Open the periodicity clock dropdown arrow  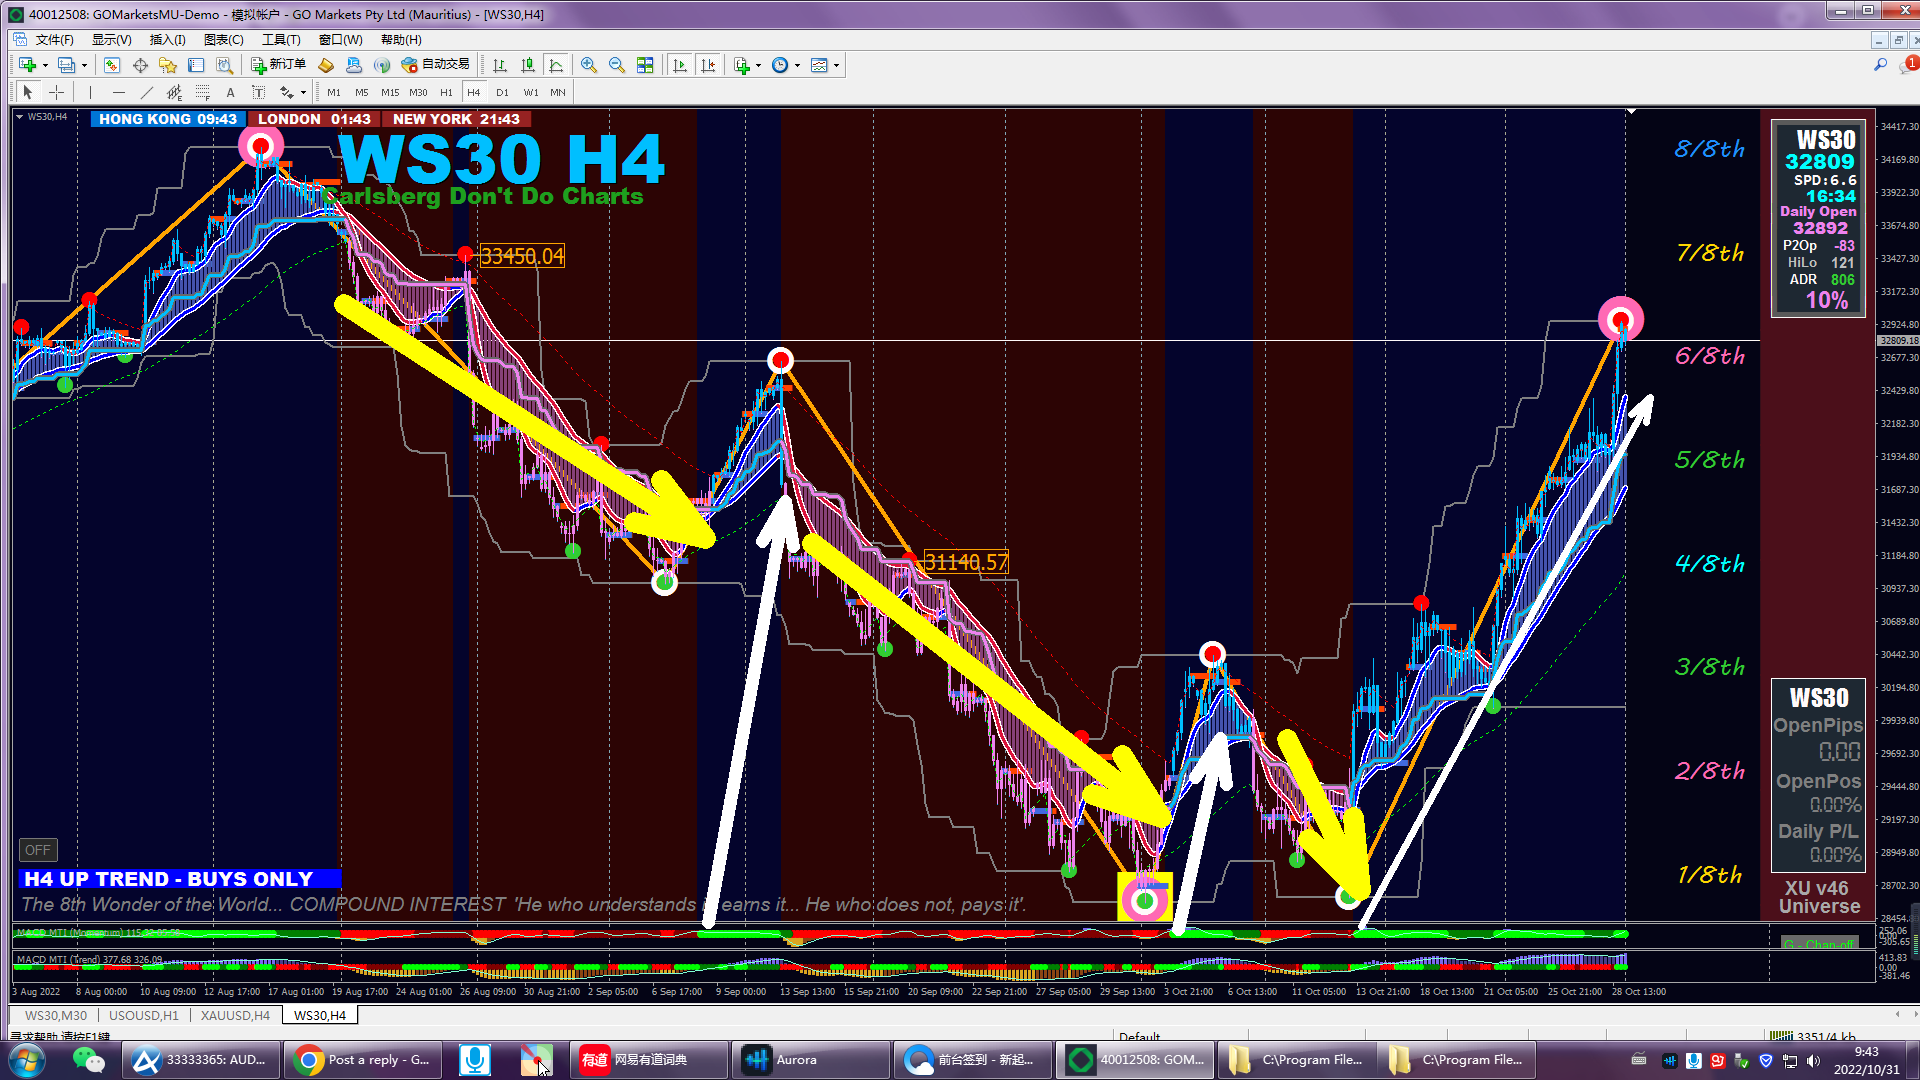pos(797,66)
